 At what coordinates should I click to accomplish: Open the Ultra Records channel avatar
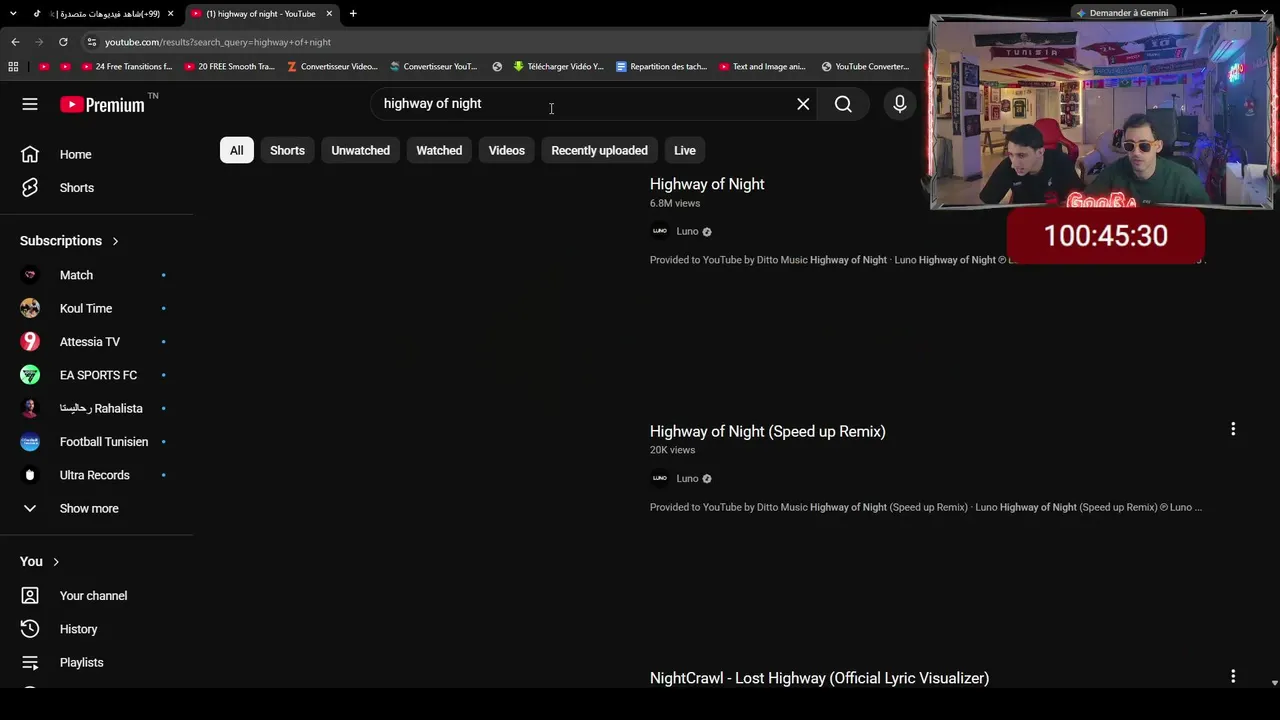30,475
